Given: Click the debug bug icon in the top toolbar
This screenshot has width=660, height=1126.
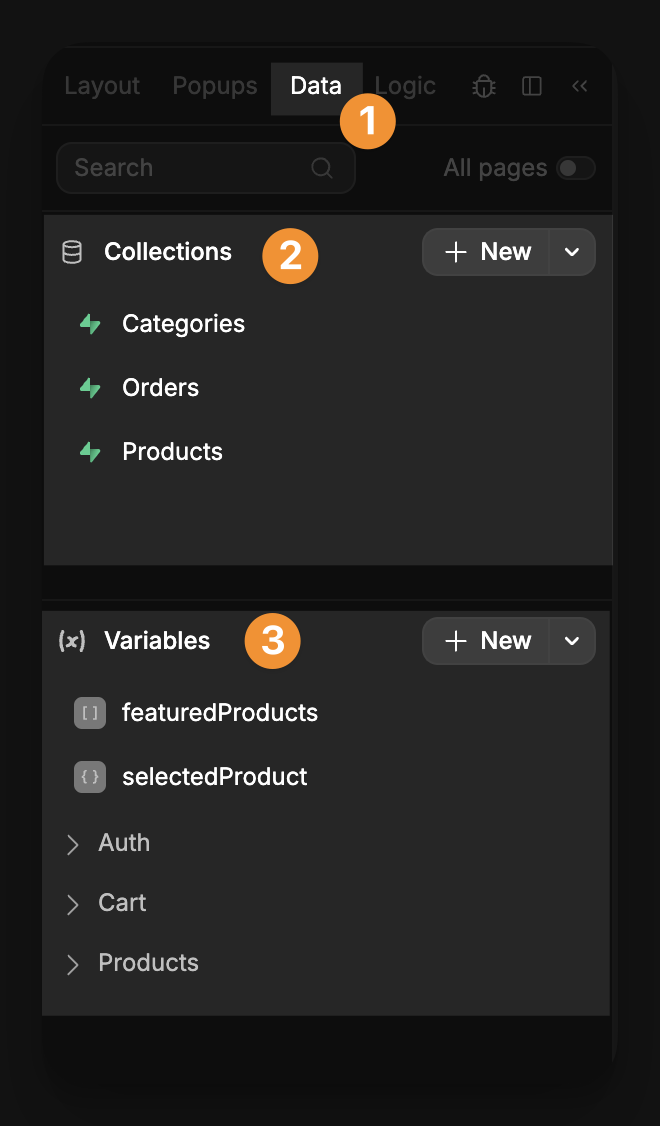Looking at the screenshot, I should 483,86.
